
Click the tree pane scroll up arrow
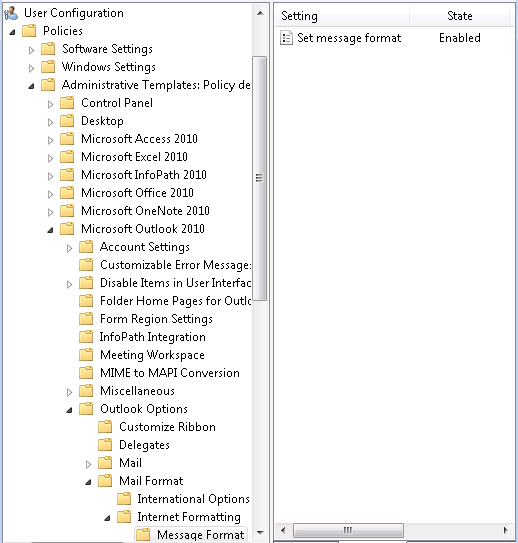(260, 14)
